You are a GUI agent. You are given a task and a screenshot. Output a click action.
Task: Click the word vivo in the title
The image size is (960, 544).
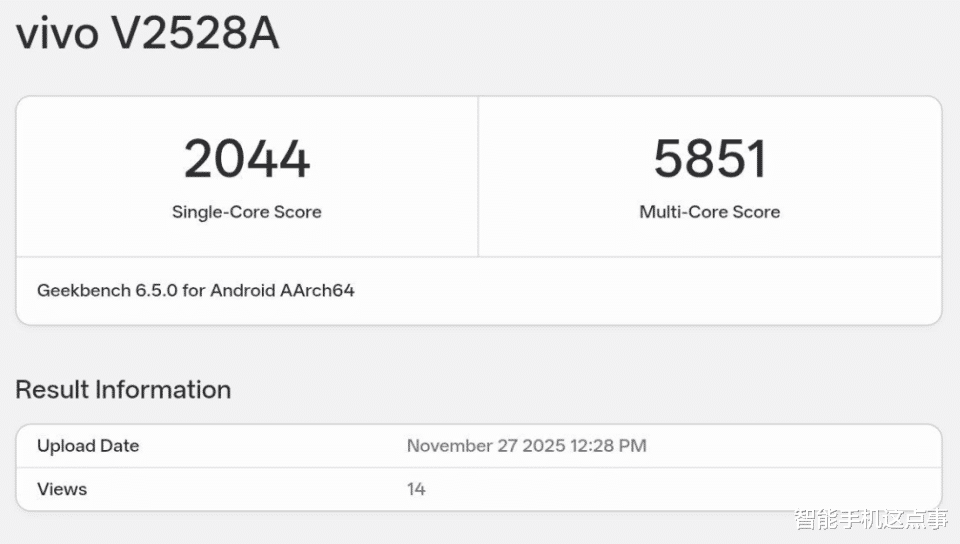[57, 33]
